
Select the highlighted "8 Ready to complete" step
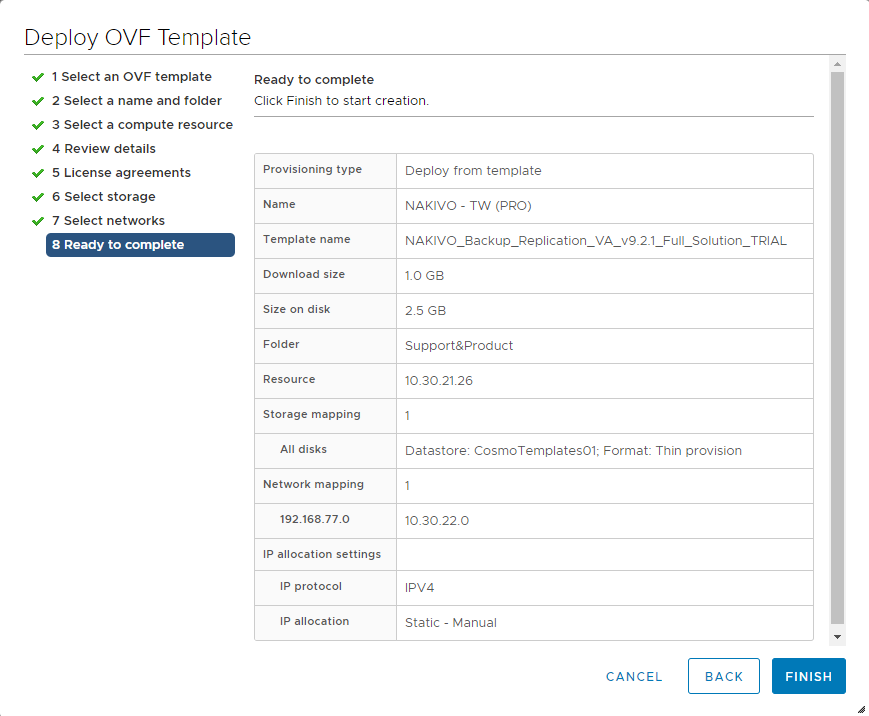tap(140, 244)
